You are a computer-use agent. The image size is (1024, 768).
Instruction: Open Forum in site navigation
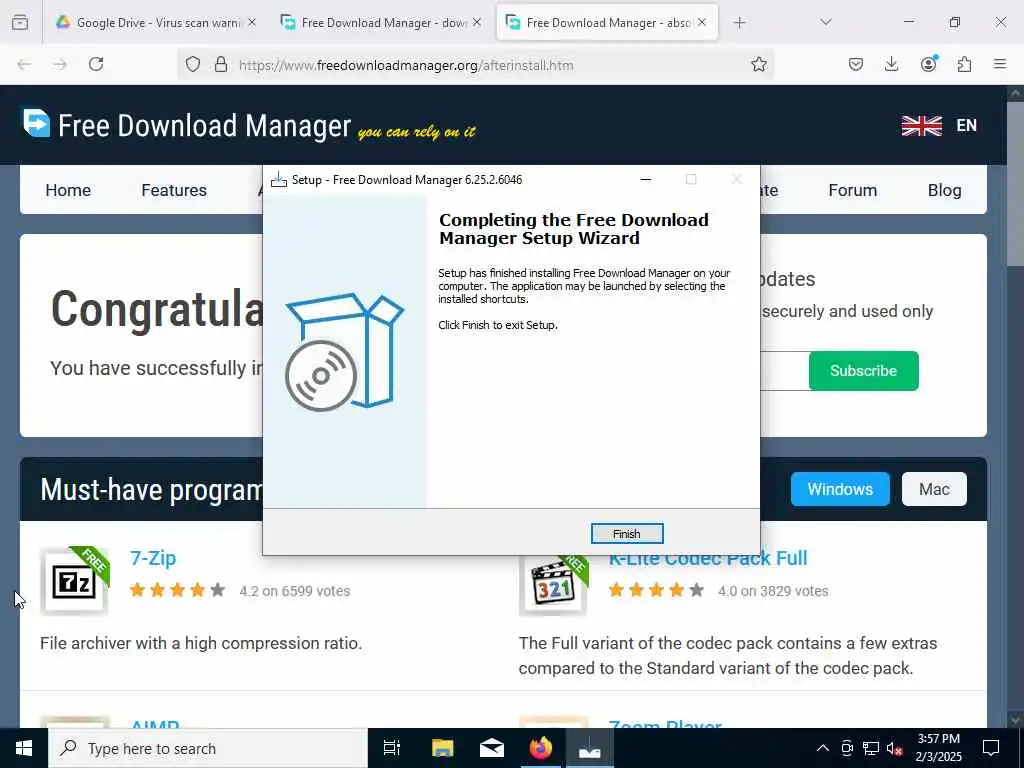tap(852, 190)
